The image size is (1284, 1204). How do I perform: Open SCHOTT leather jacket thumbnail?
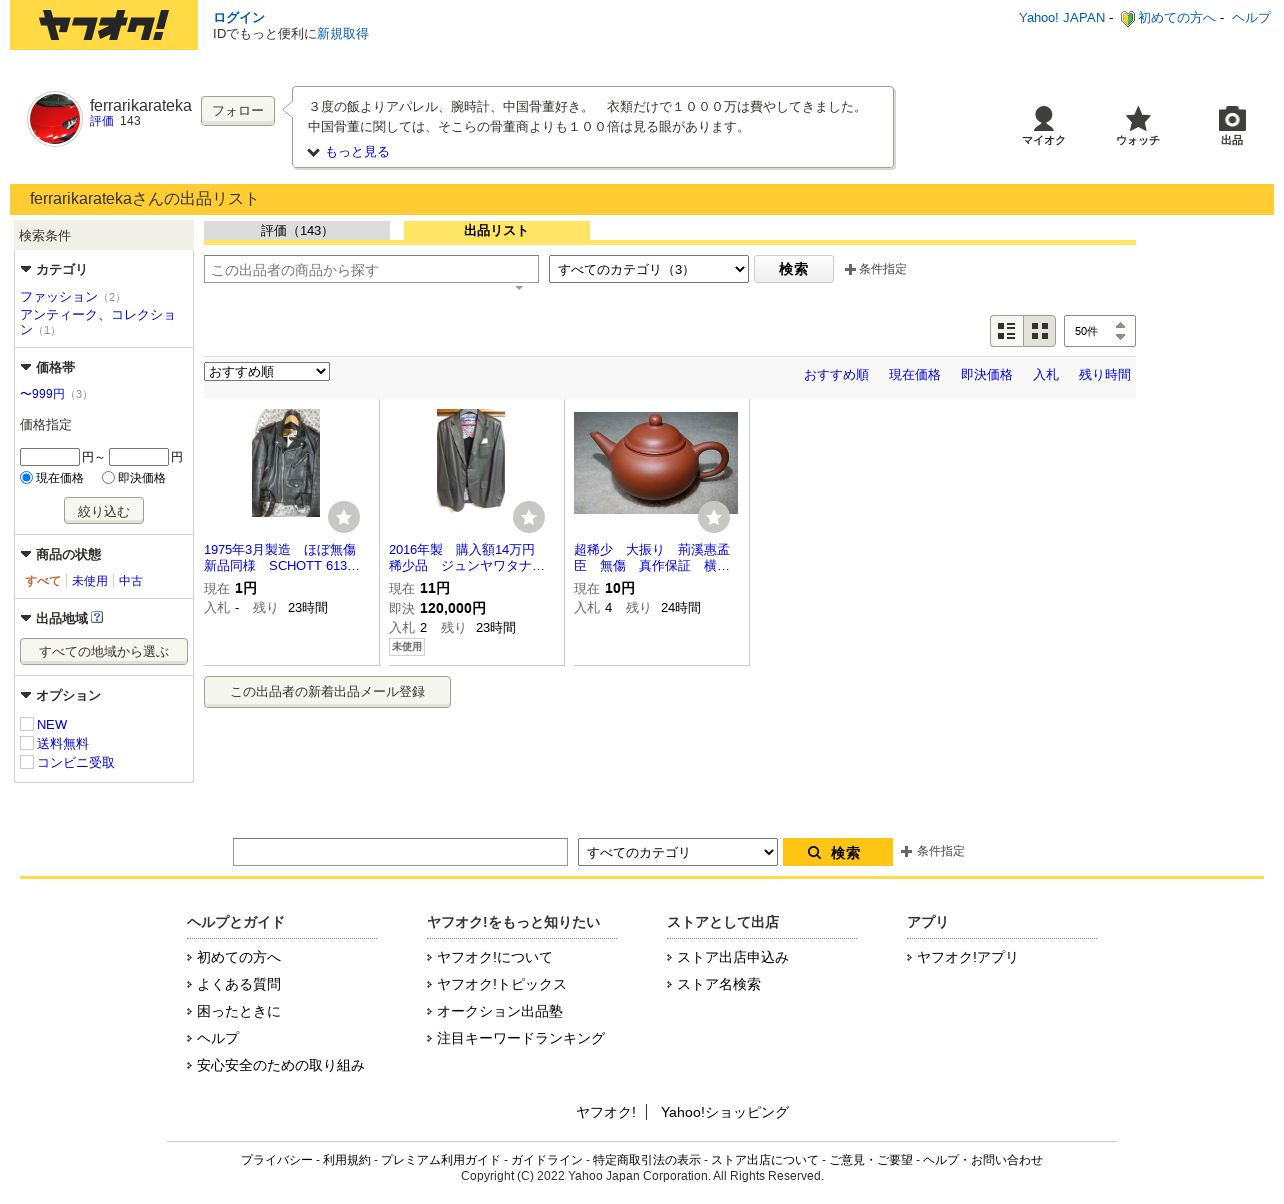(x=286, y=463)
